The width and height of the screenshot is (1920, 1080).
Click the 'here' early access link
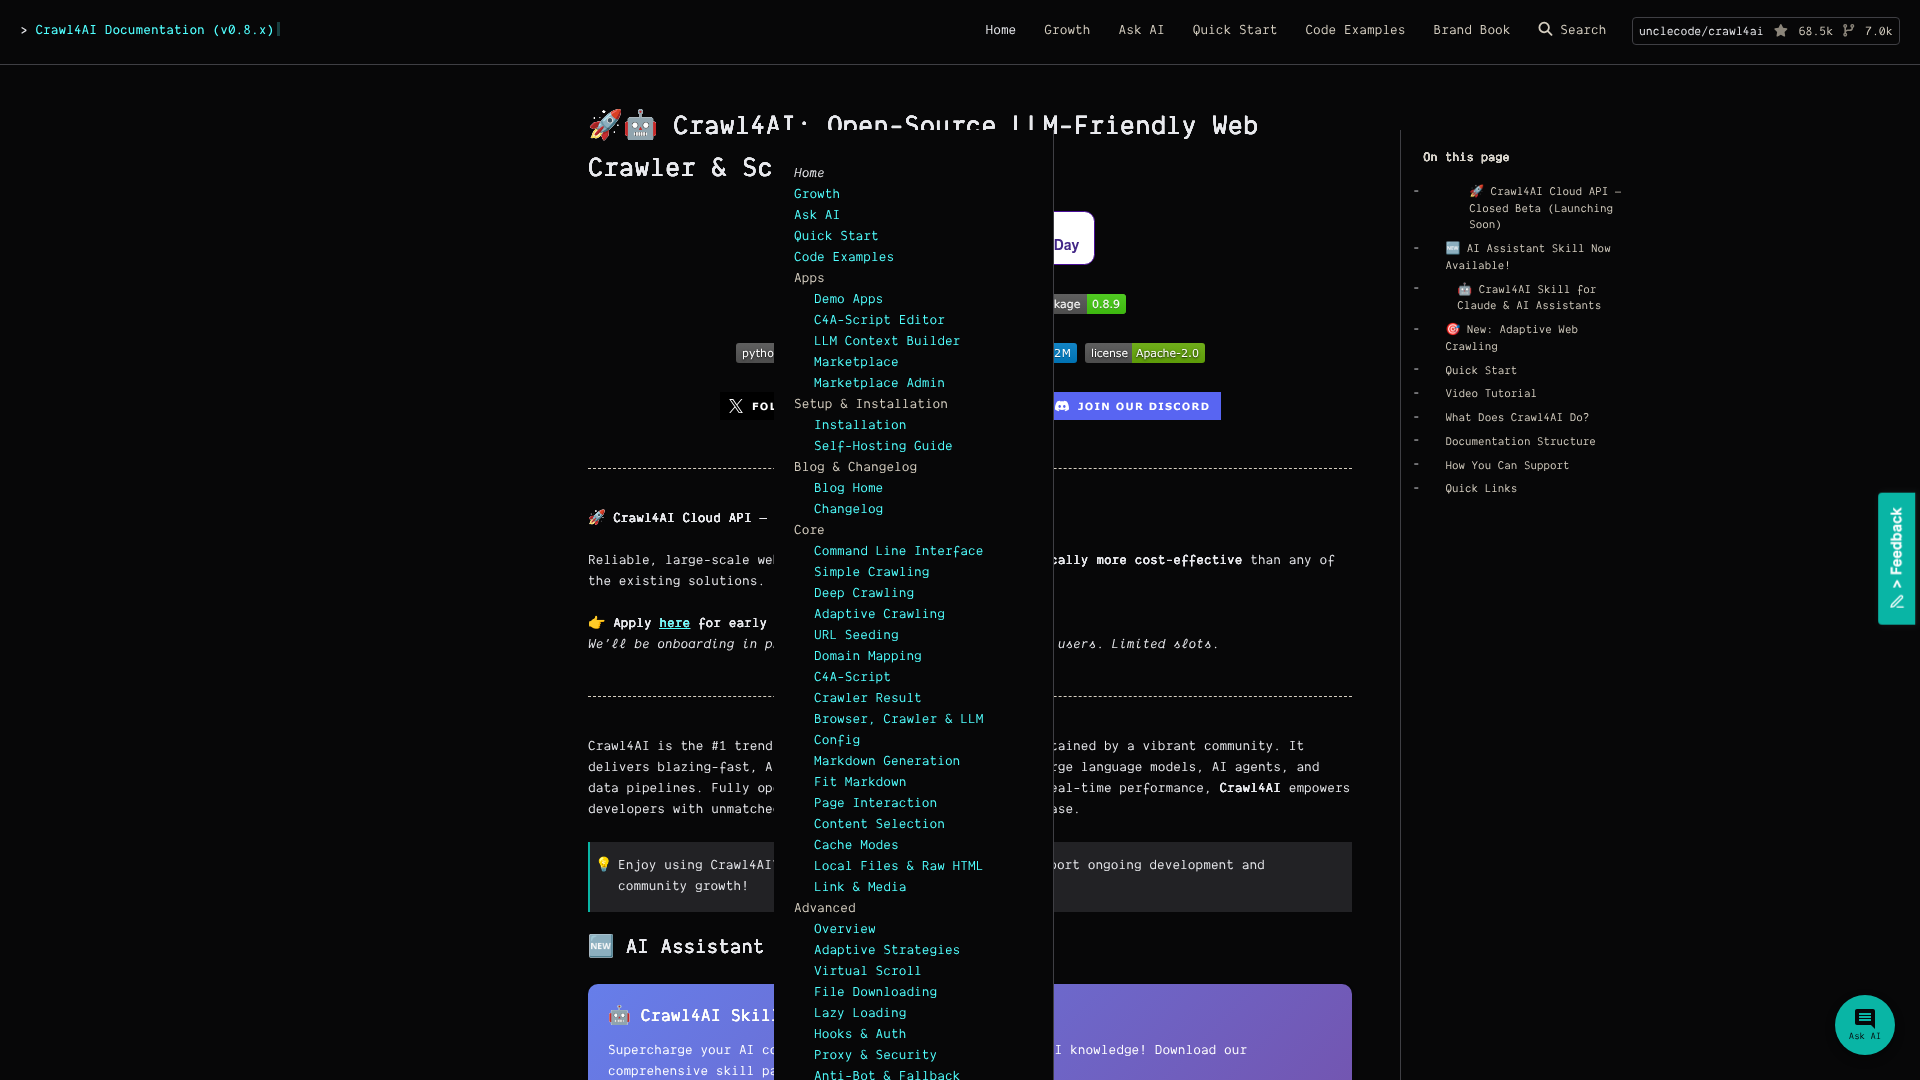click(674, 623)
